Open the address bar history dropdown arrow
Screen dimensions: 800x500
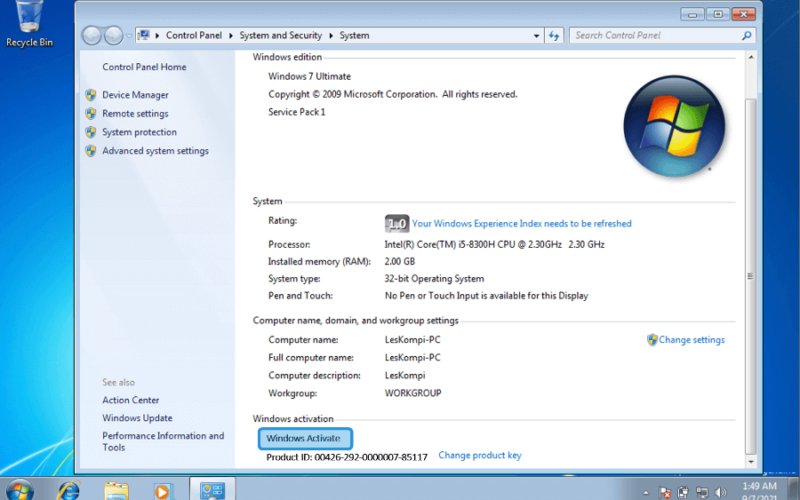[x=536, y=36]
